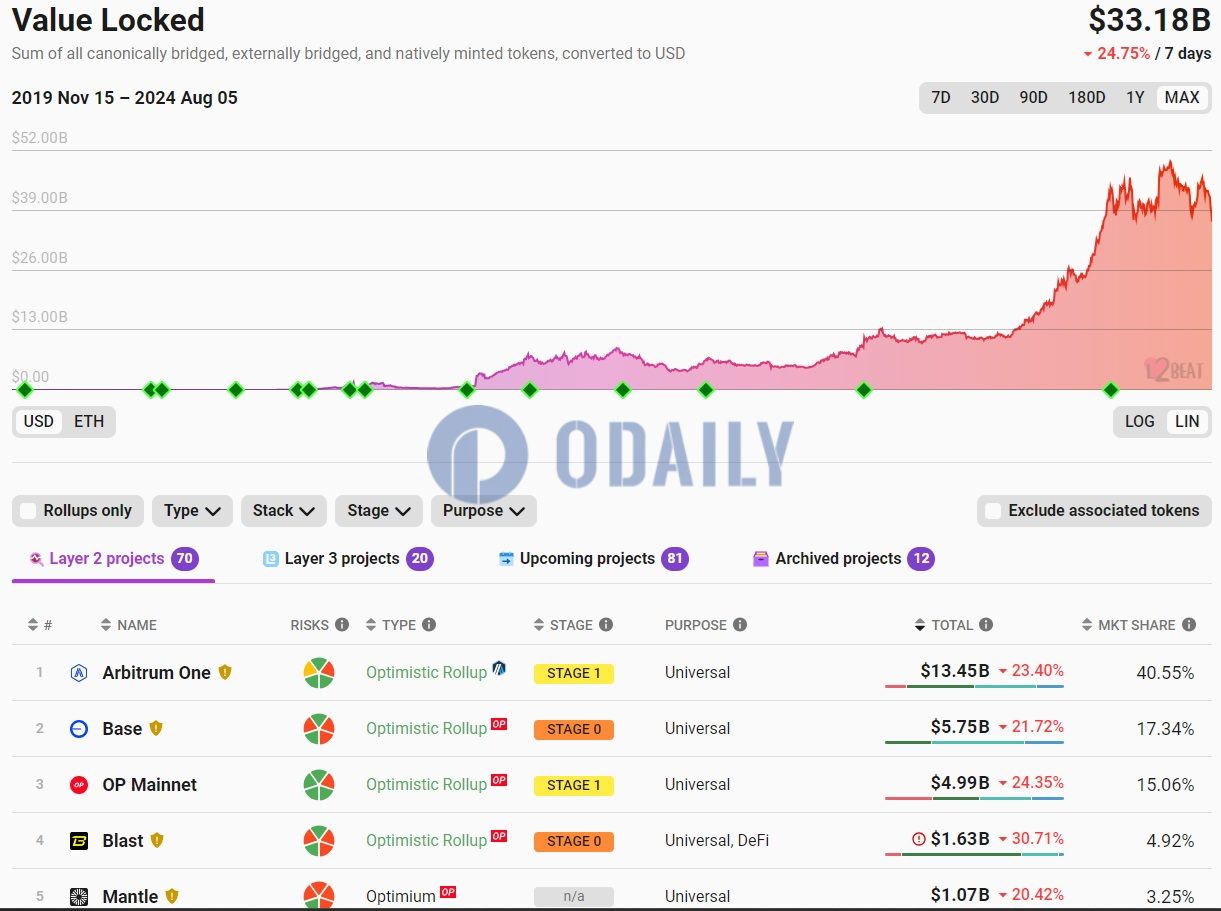This screenshot has width=1221, height=911.
Task: Click the info icon beside TYPE header
Action: point(429,625)
